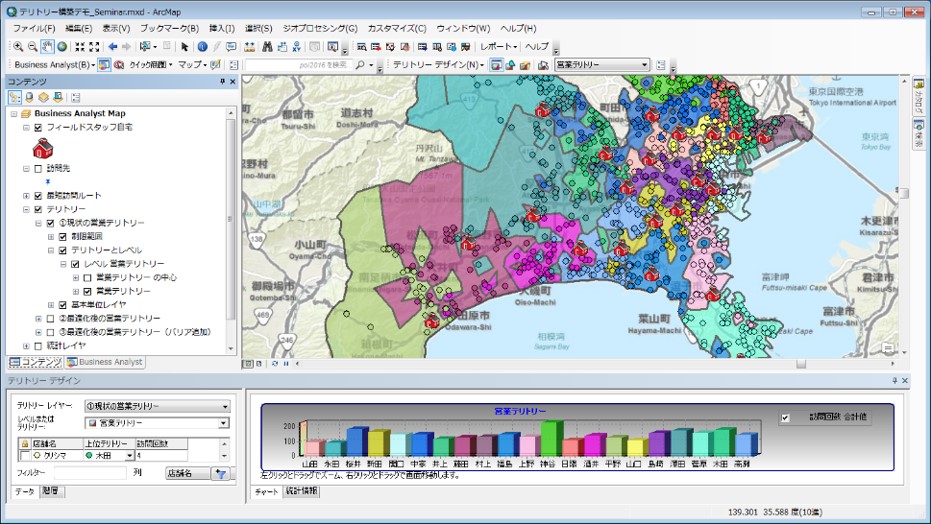List contents by drawing order
This screenshot has width=931, height=524.
(15, 97)
